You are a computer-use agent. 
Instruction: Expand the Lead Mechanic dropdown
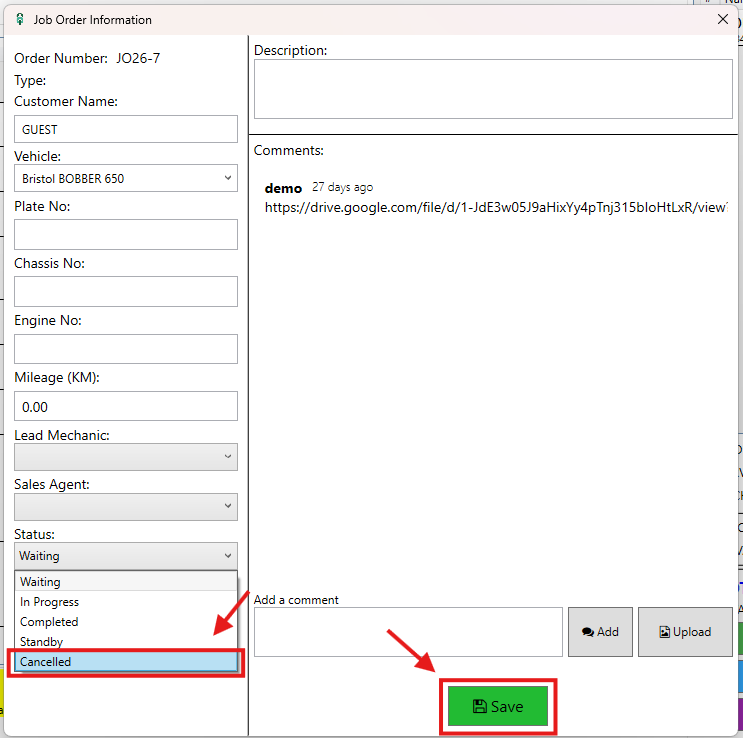(x=126, y=457)
